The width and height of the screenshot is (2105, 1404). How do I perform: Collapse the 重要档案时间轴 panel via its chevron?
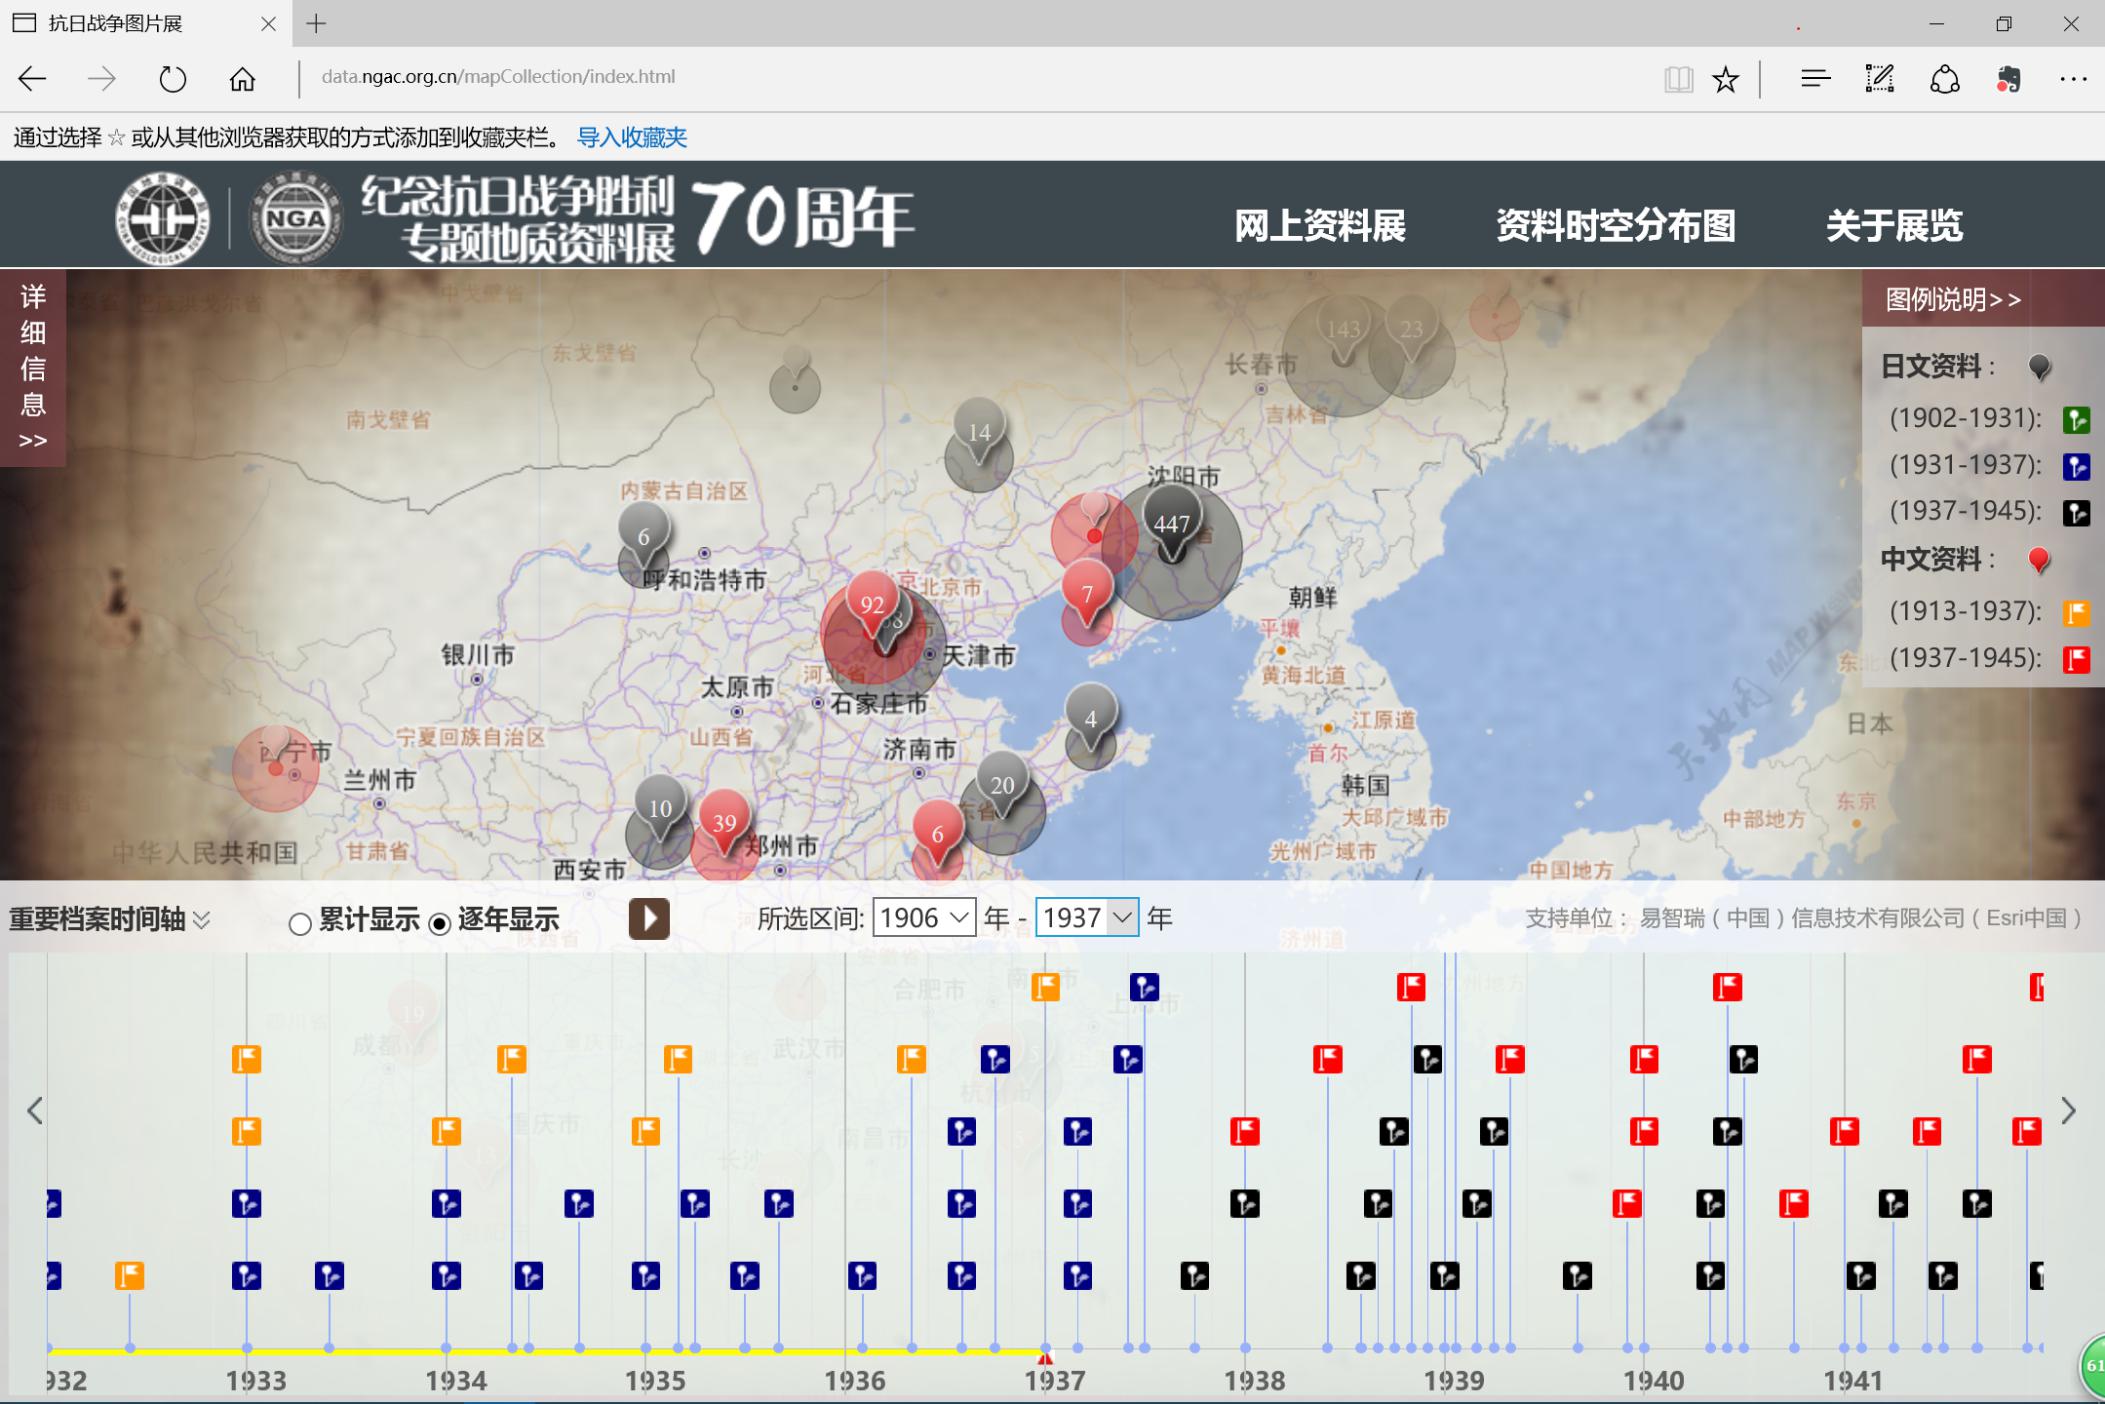(203, 922)
